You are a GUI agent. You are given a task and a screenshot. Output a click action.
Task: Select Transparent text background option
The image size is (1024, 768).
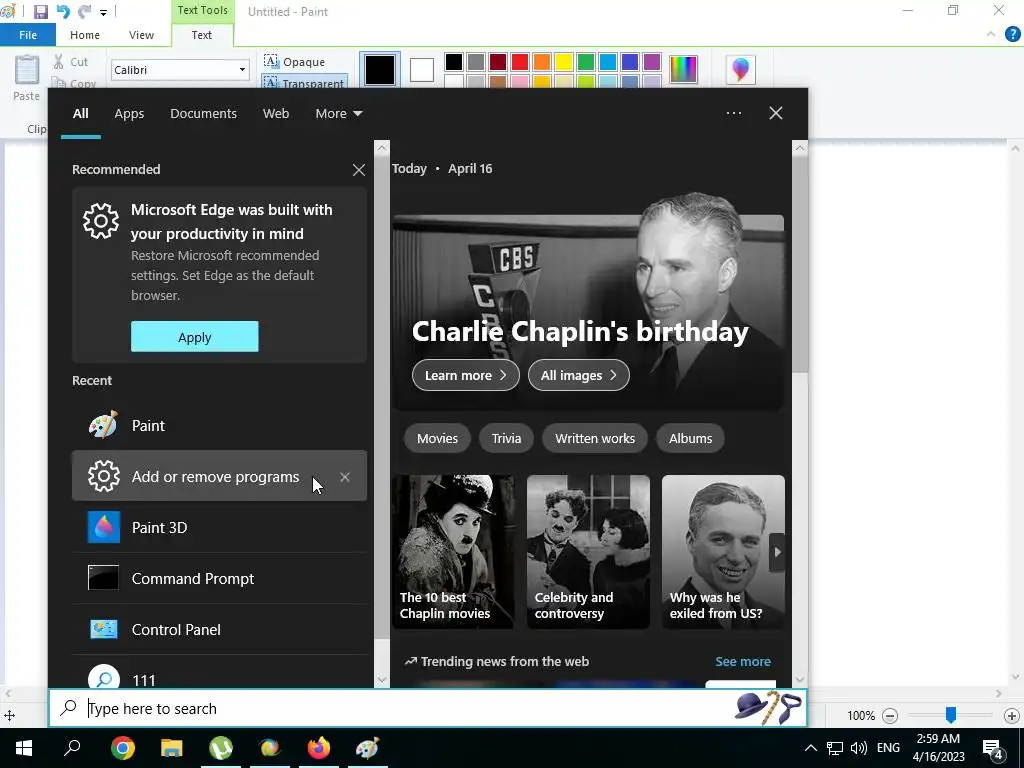pyautogui.click(x=304, y=83)
